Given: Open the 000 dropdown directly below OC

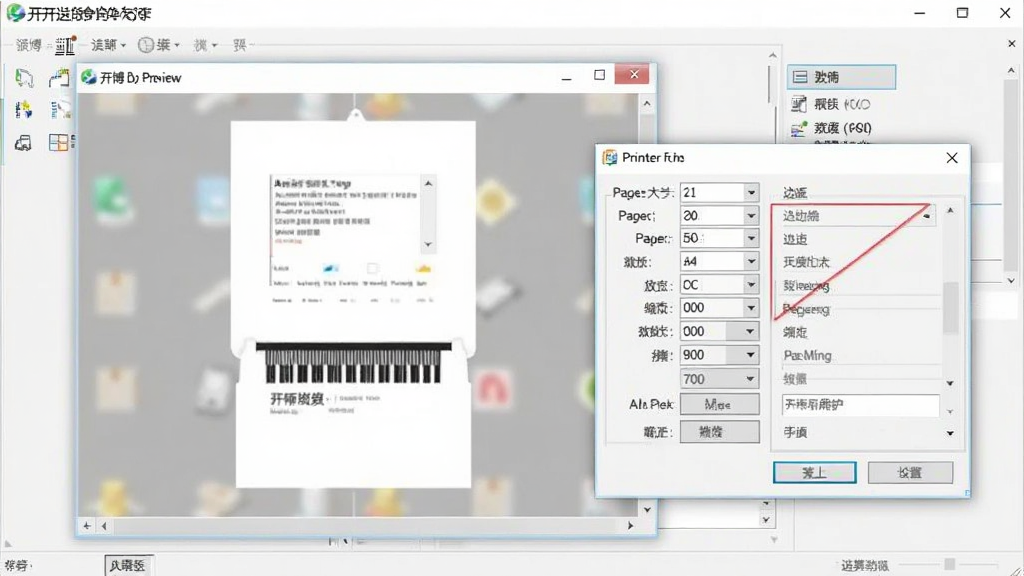Looking at the screenshot, I should [x=751, y=308].
